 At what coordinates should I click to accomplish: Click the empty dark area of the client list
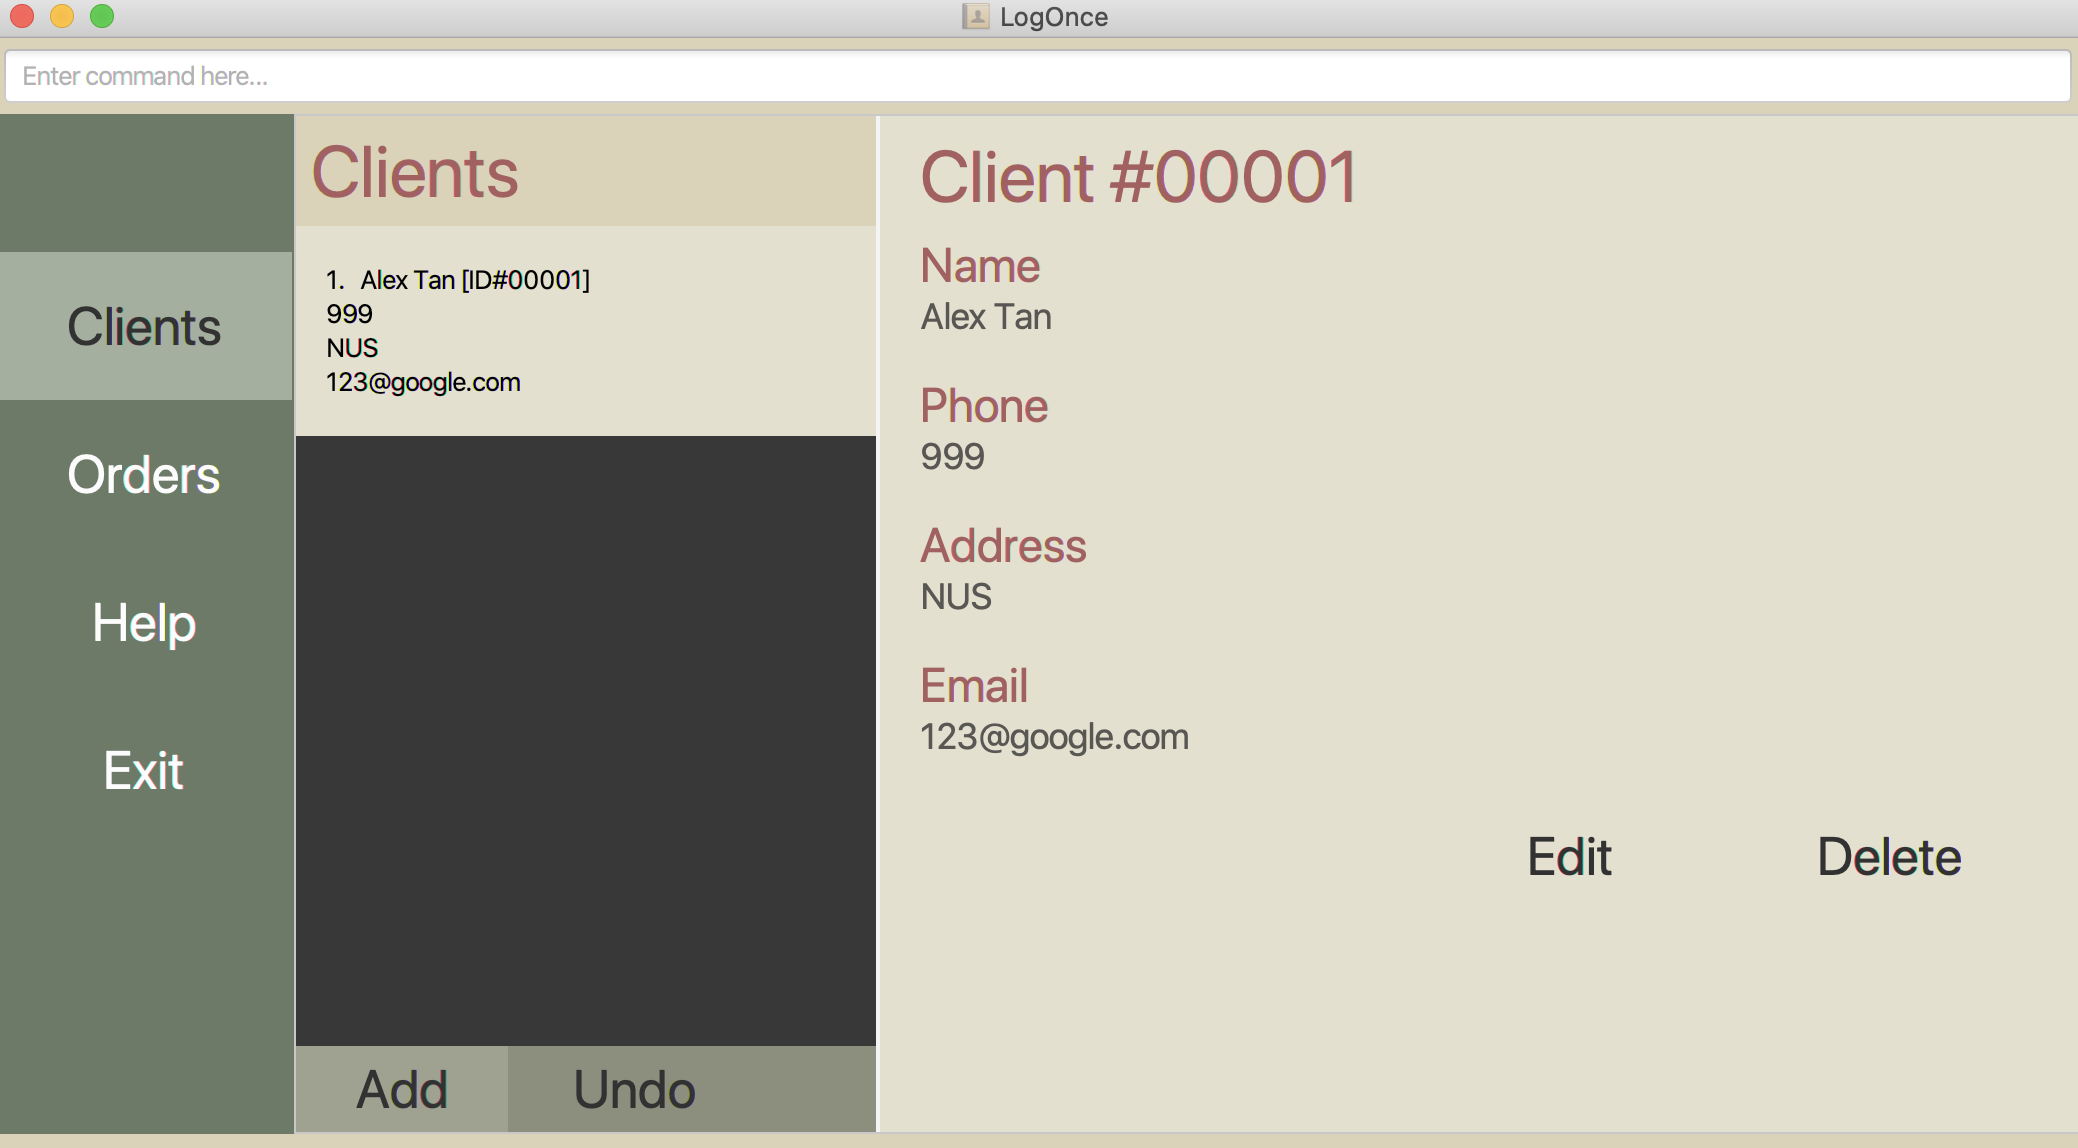[x=586, y=740]
